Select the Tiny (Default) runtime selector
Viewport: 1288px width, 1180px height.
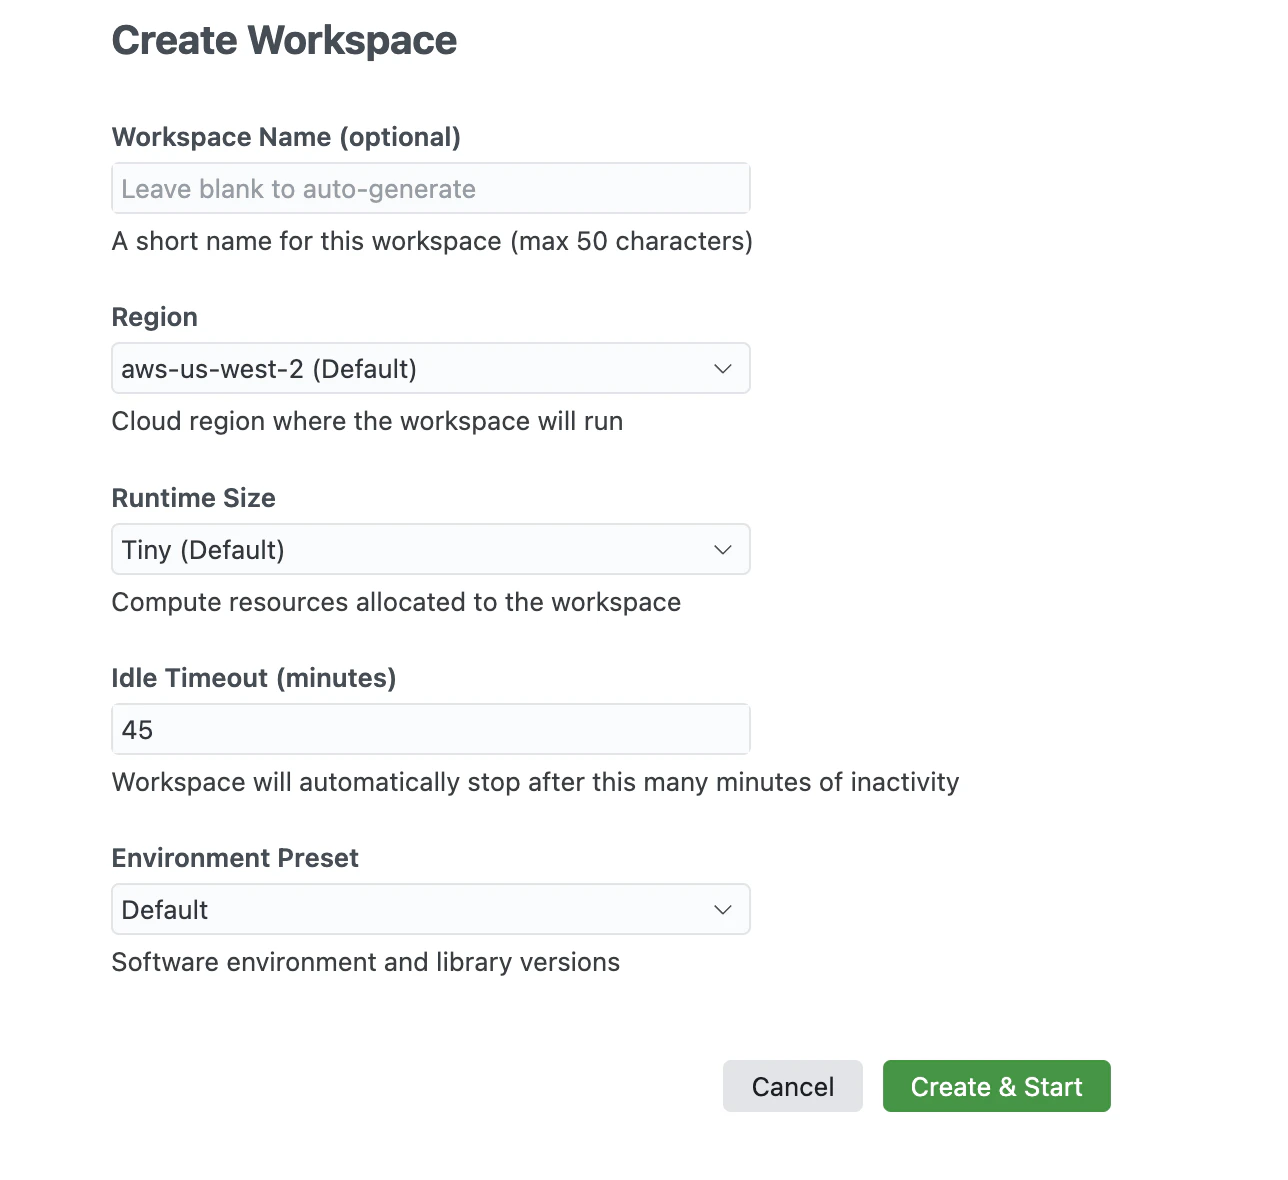[430, 549]
